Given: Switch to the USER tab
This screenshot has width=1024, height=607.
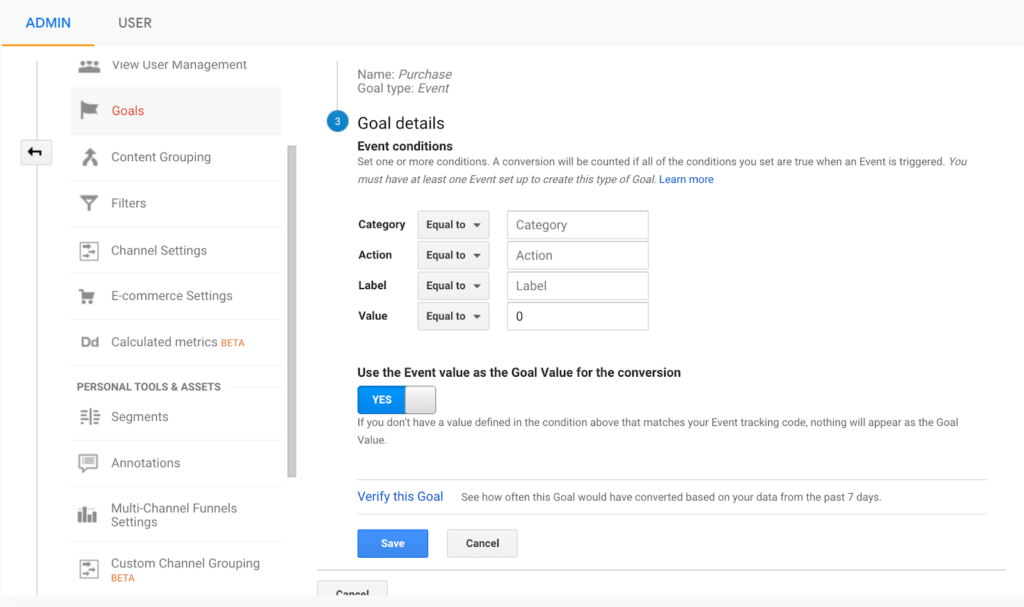Looking at the screenshot, I should [x=134, y=22].
